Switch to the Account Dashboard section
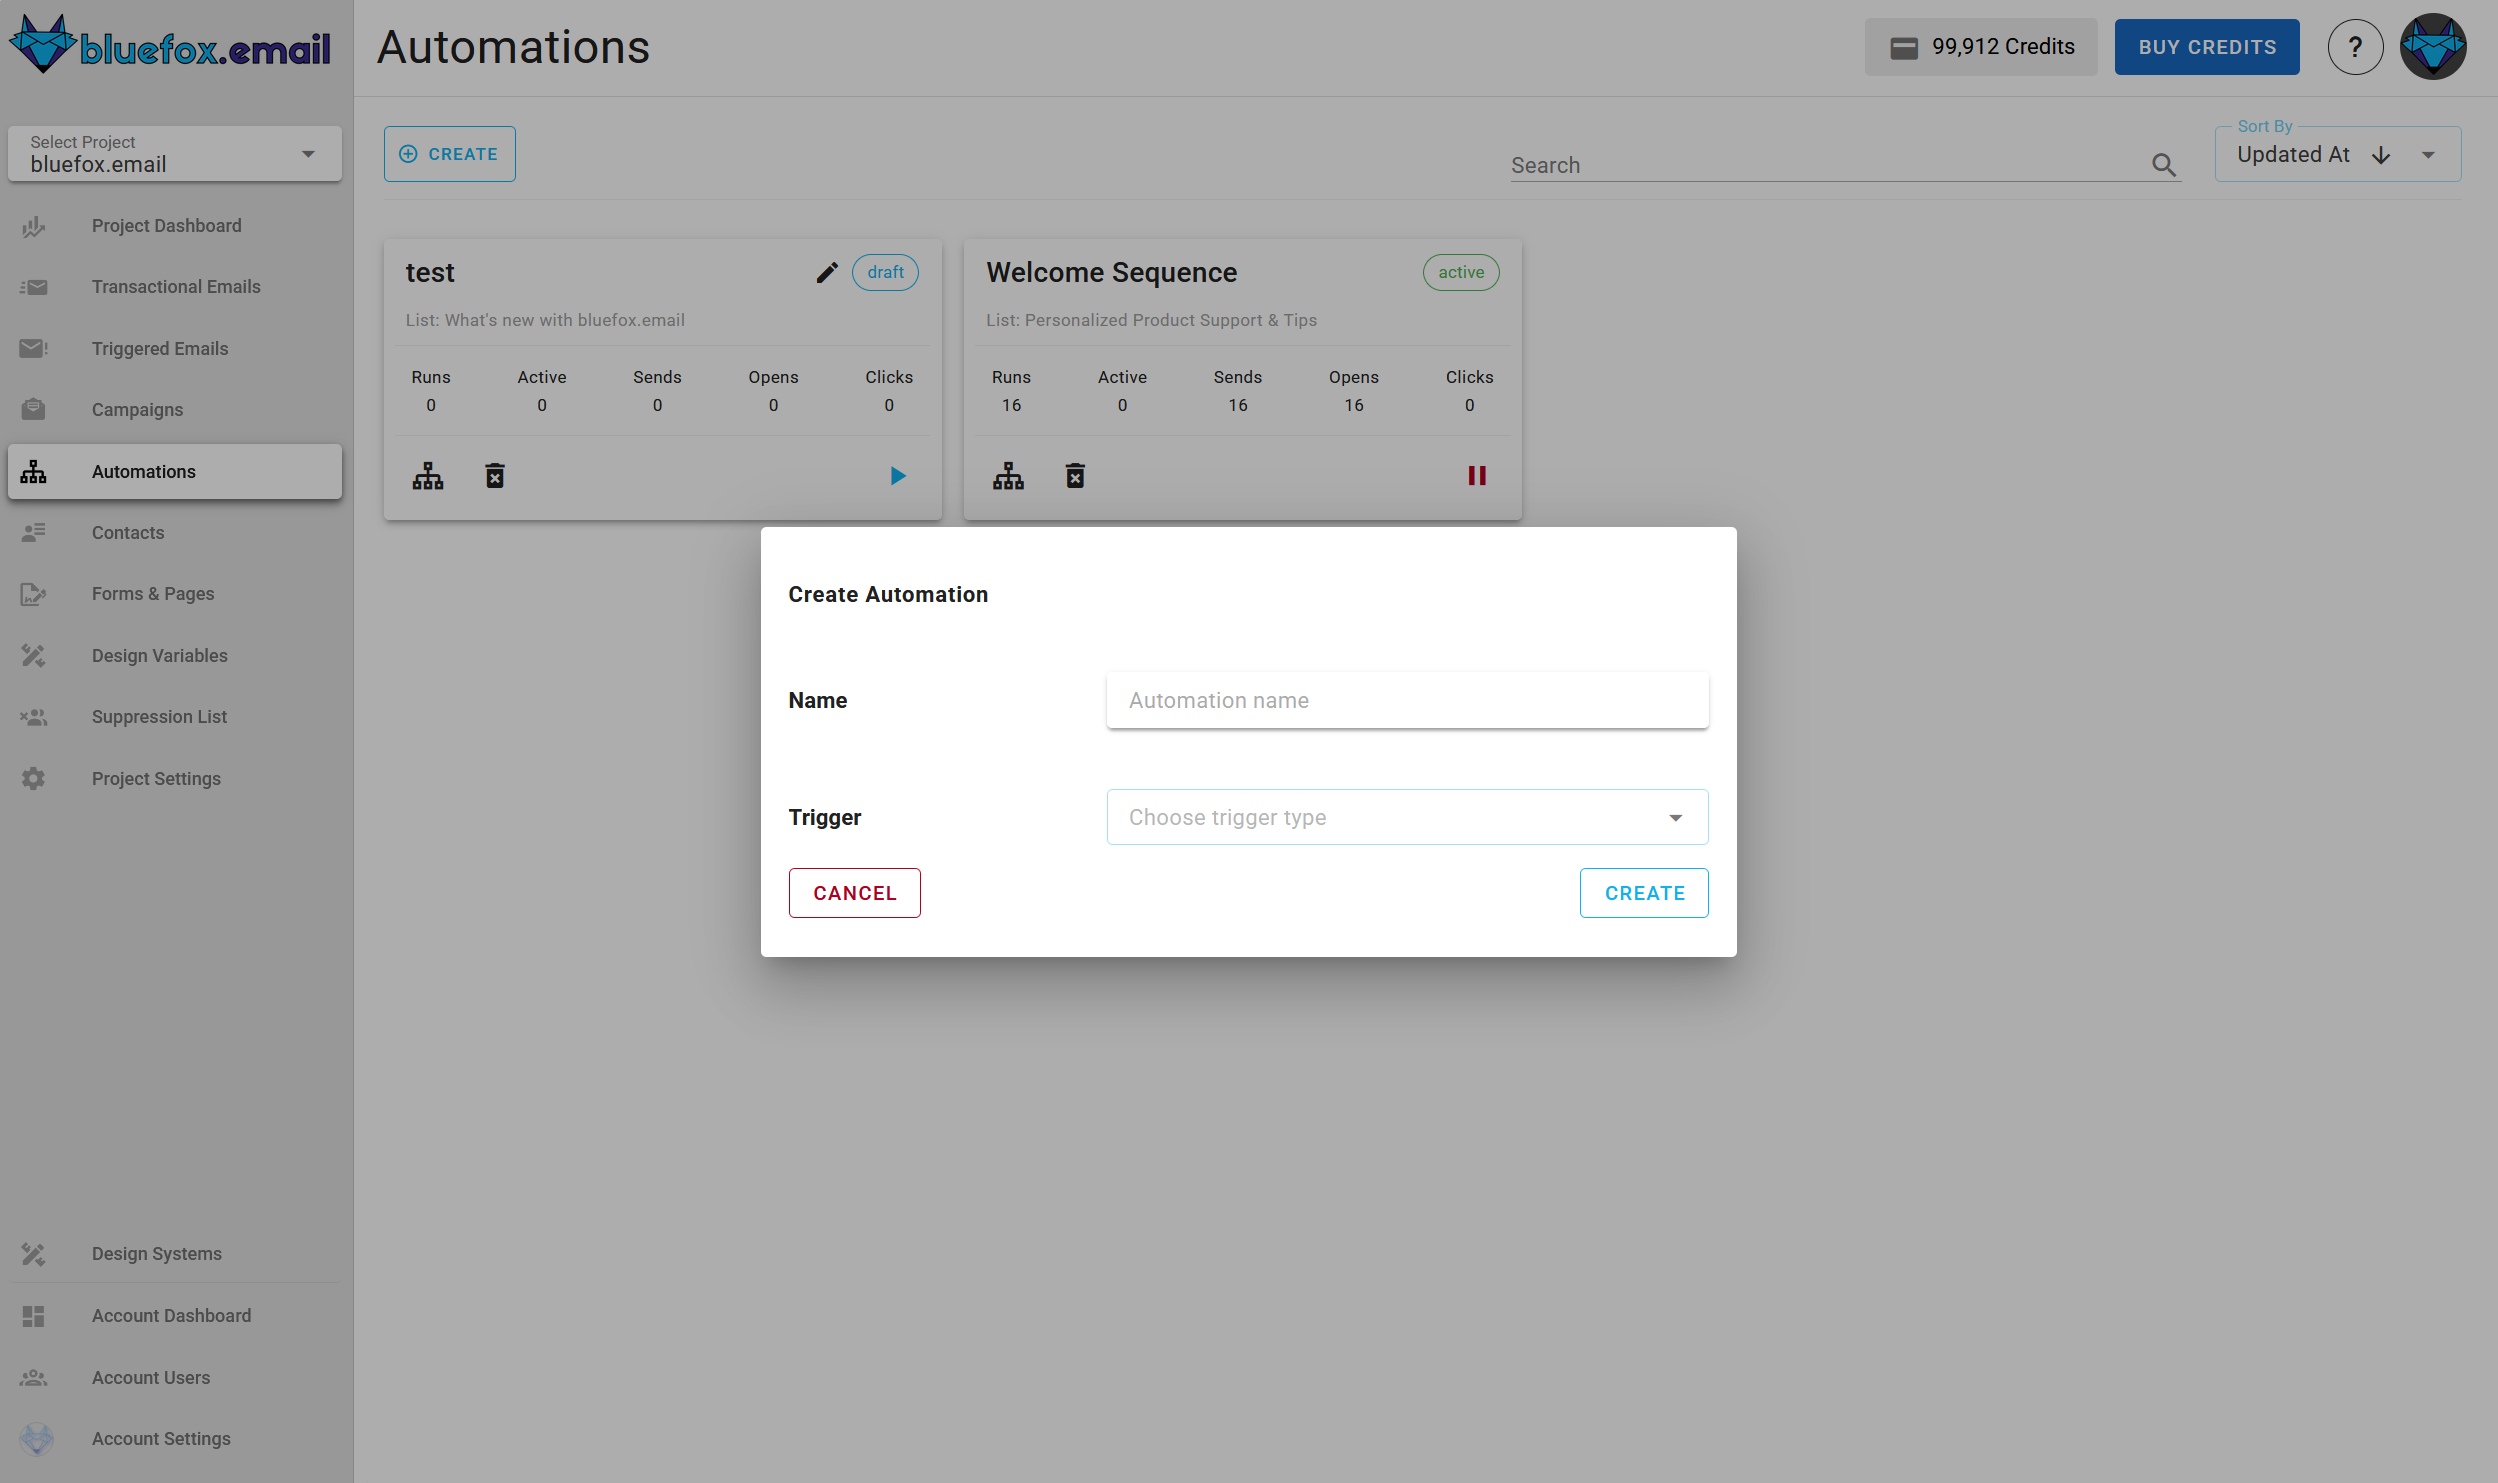Screen dimensions: 2498x1483 click(x=171, y=1315)
